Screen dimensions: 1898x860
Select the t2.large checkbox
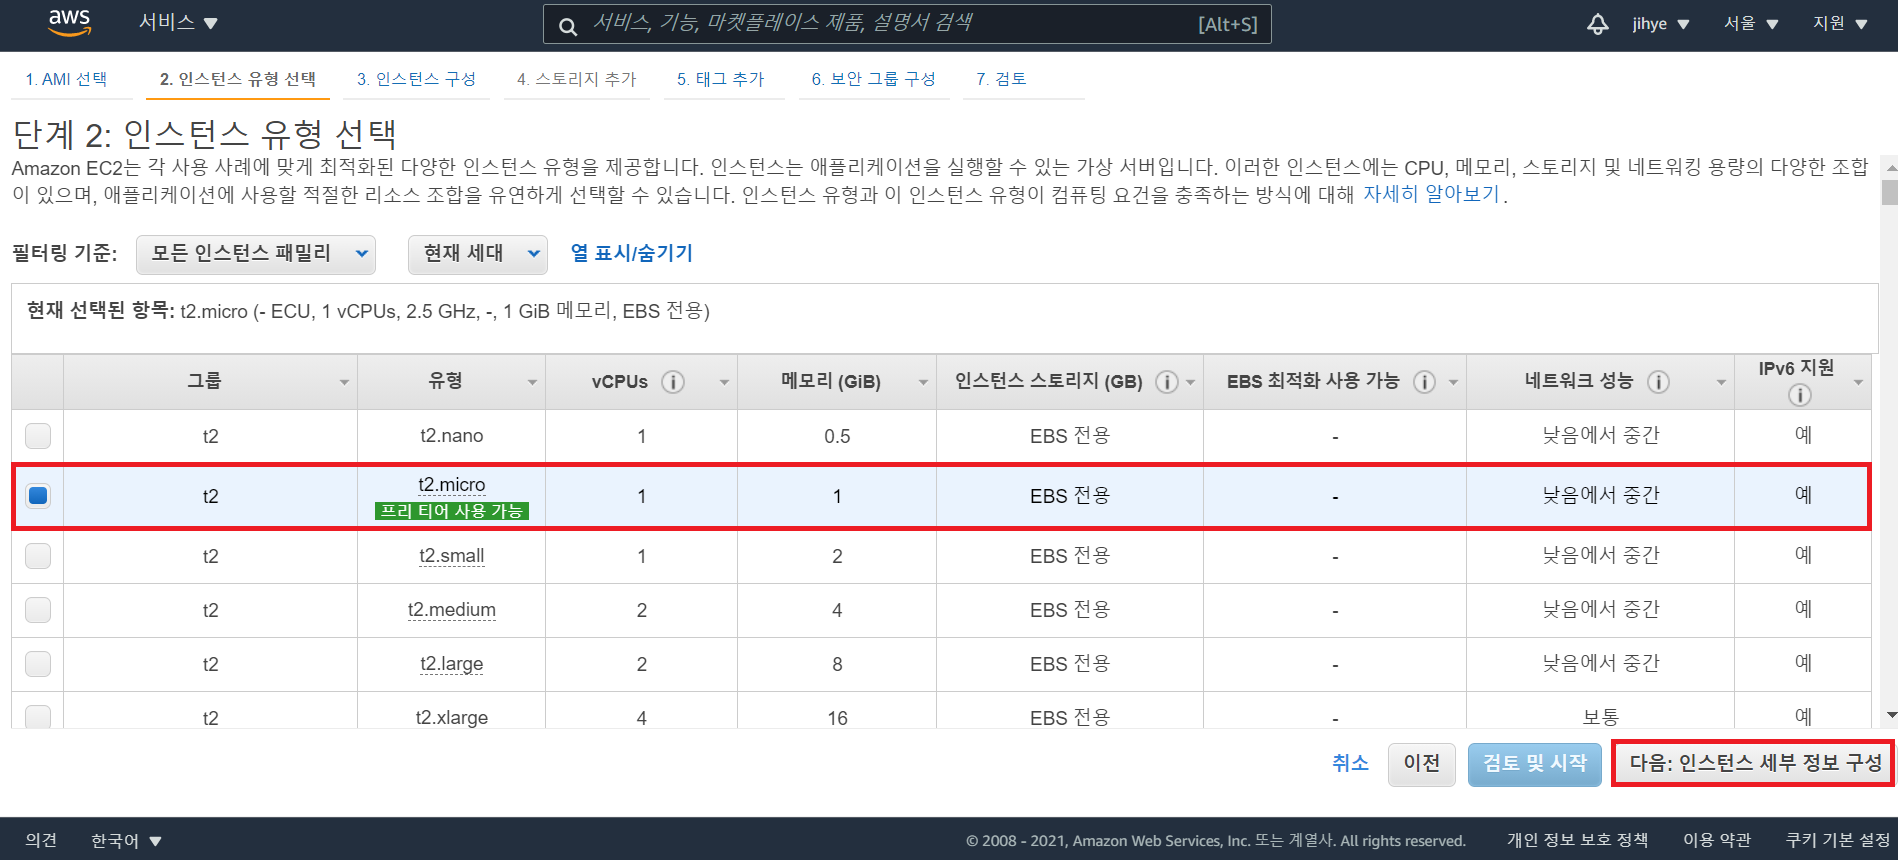[38, 664]
